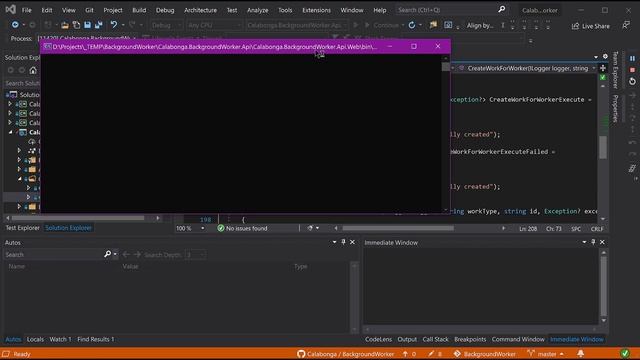Switch to the Find Results 1 tab
Viewport: 640px width, 360px height.
(96, 339)
